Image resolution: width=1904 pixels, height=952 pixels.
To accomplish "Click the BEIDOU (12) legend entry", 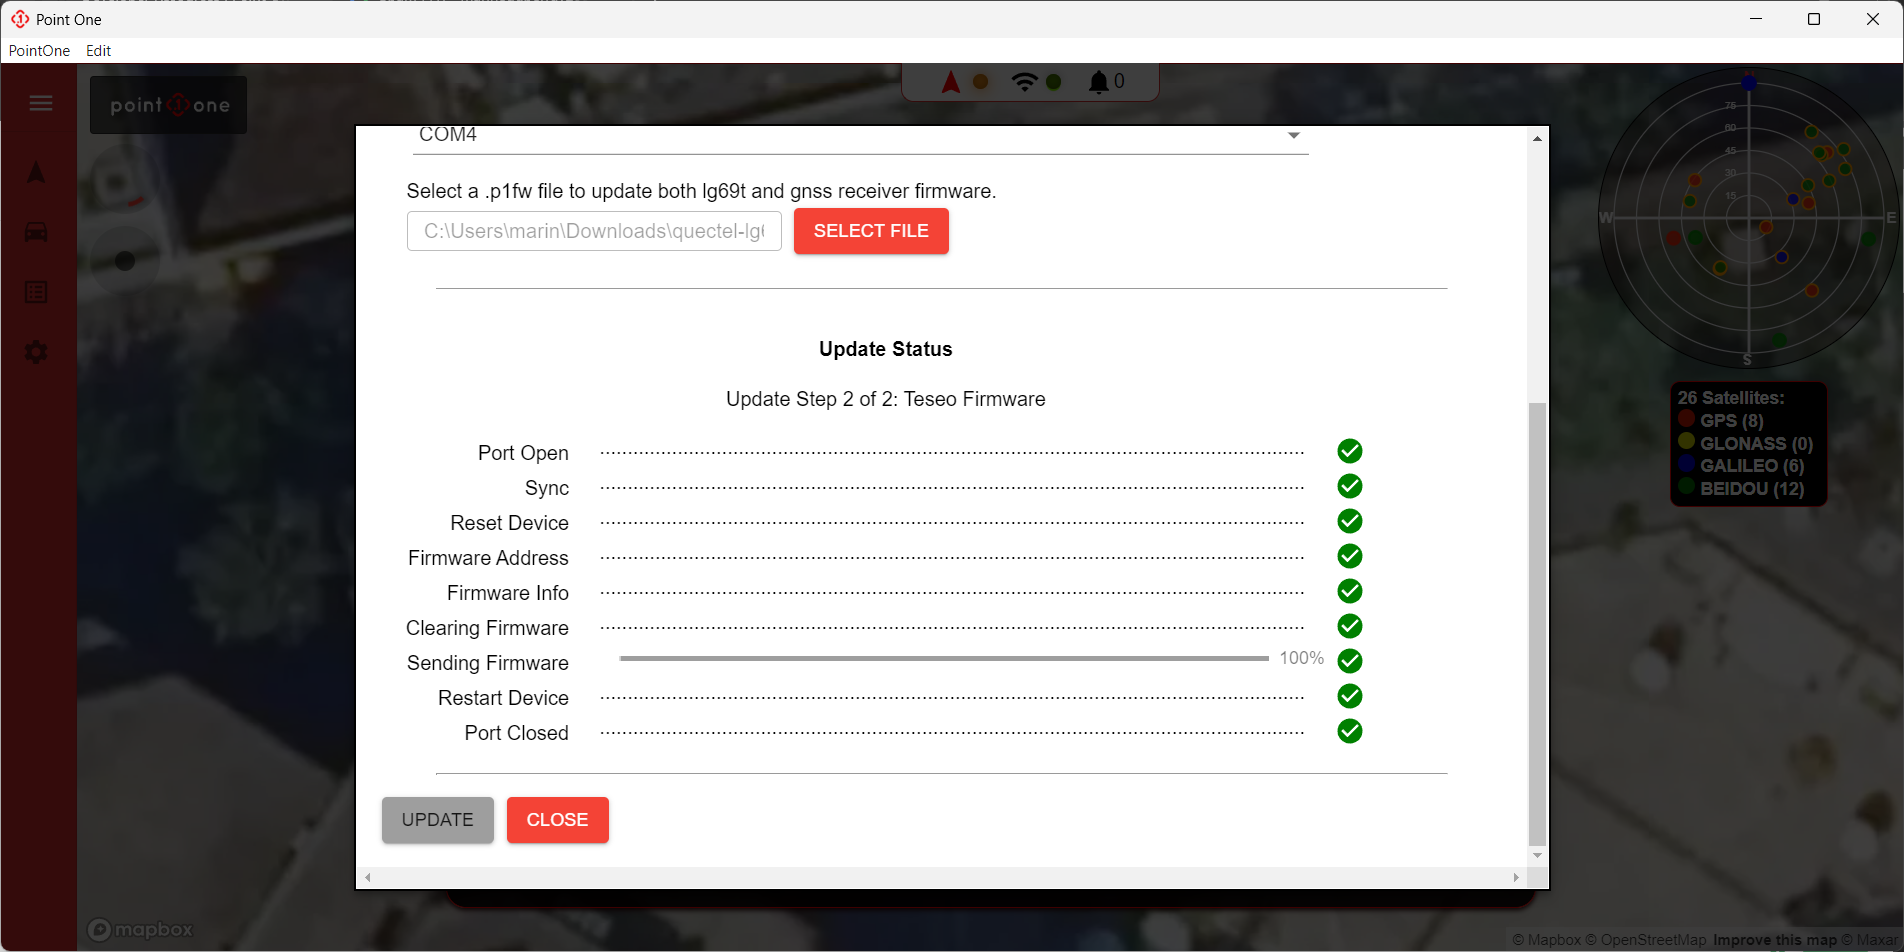I will 1752,488.
